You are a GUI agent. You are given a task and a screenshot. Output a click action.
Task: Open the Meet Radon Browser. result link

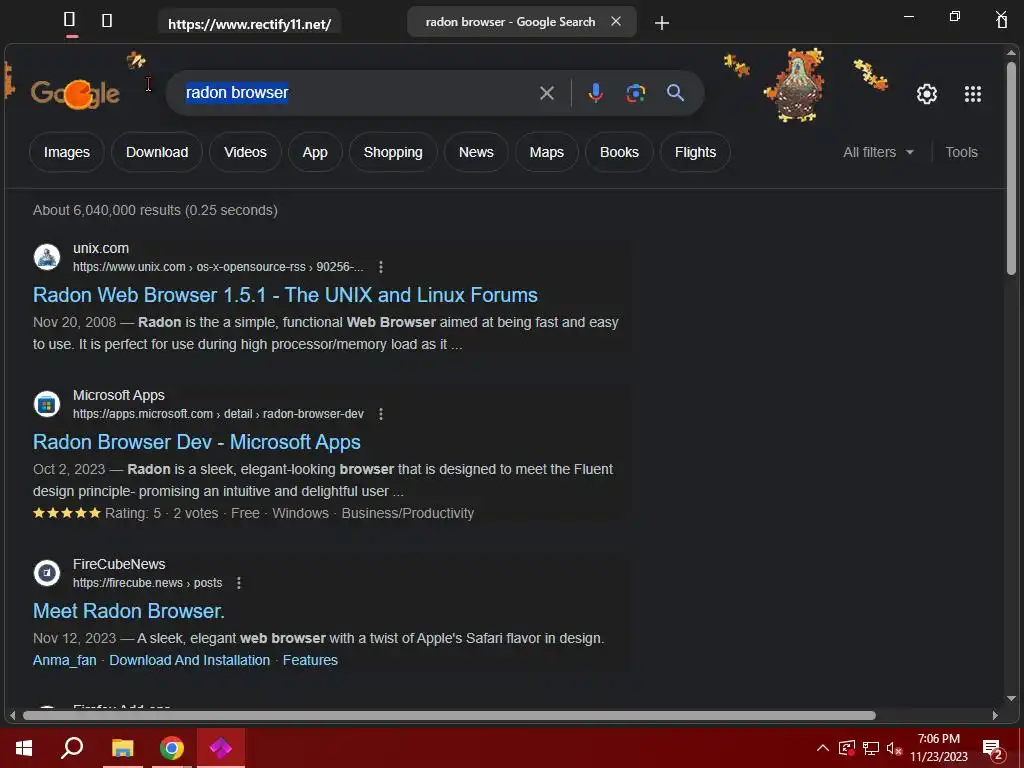(129, 611)
